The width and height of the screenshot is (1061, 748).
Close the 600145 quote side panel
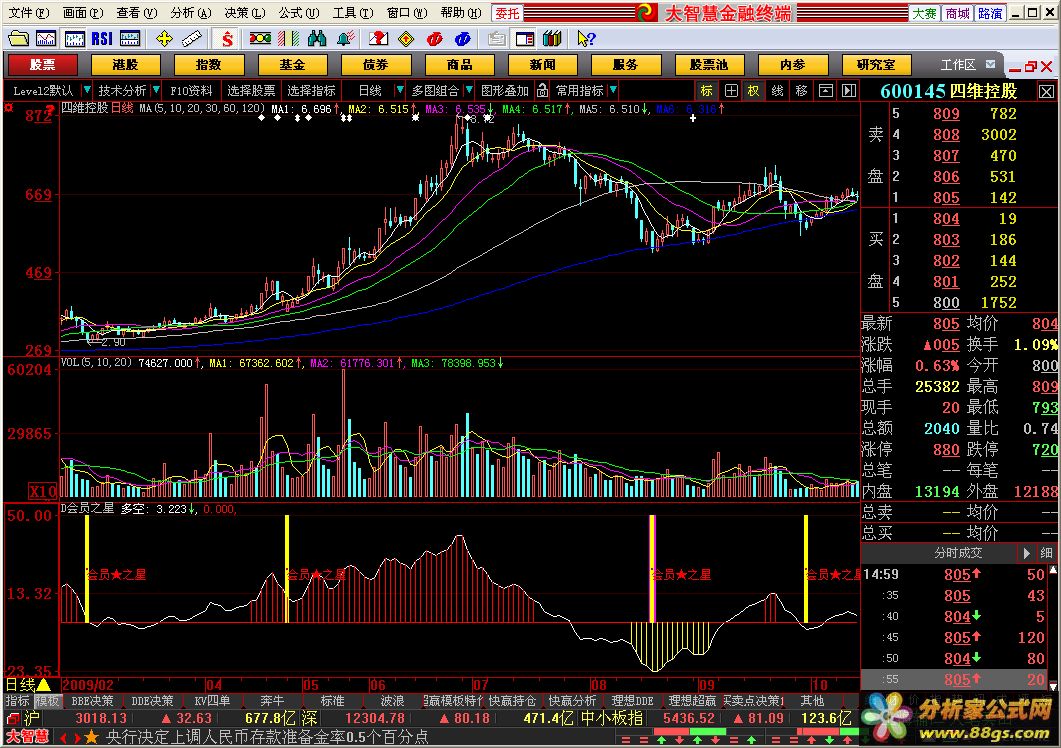(x=1046, y=91)
